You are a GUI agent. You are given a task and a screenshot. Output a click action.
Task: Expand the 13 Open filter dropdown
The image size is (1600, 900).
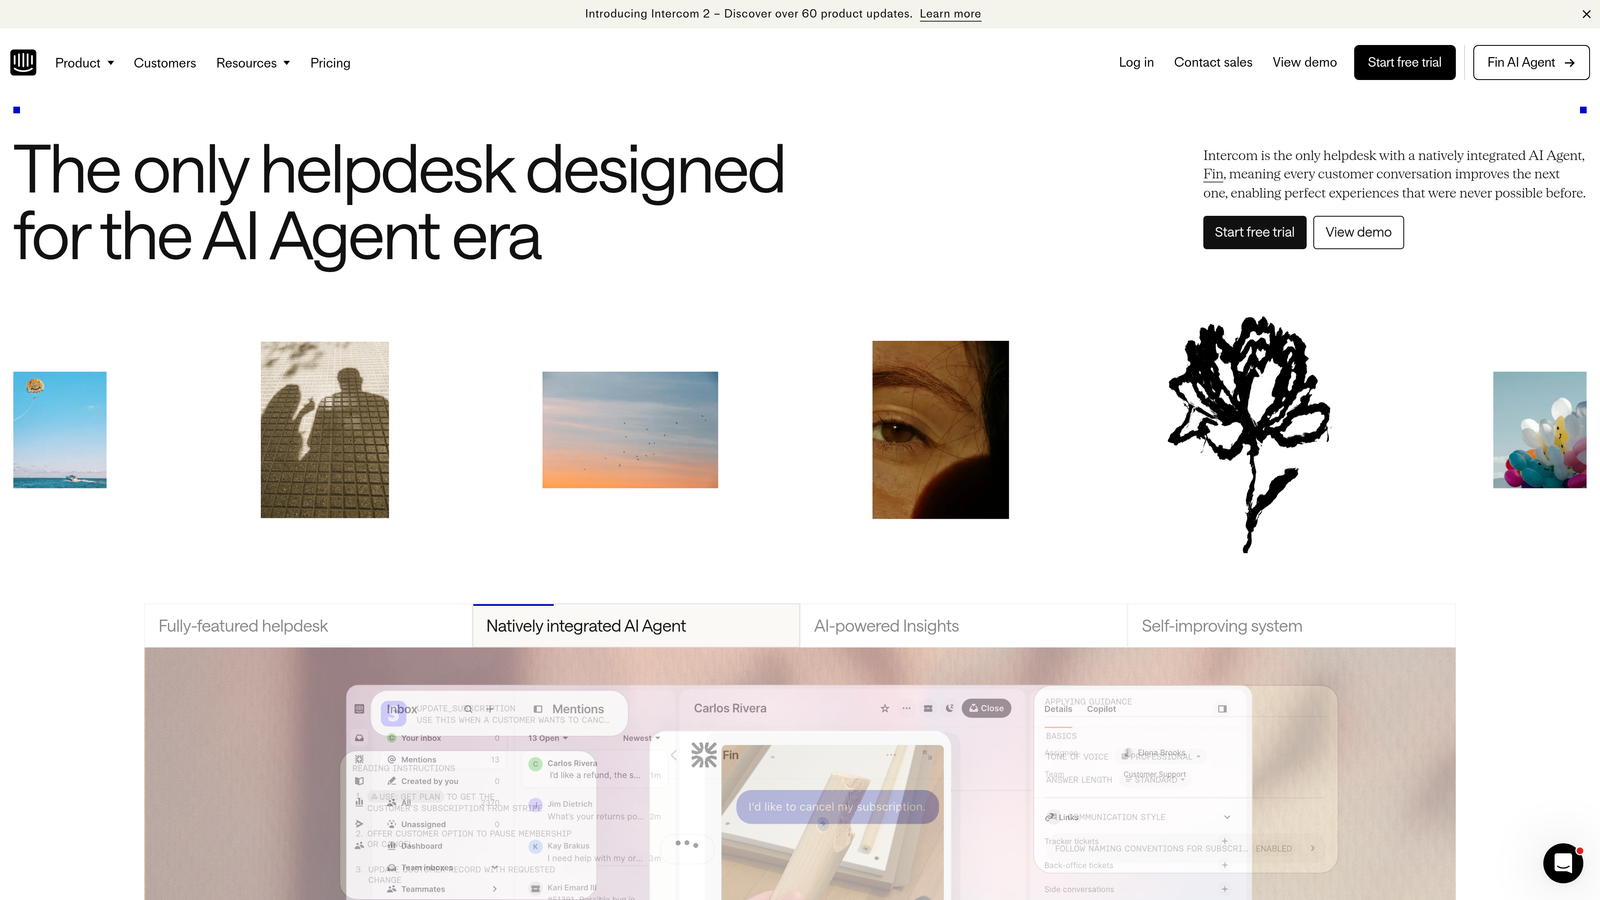(548, 738)
